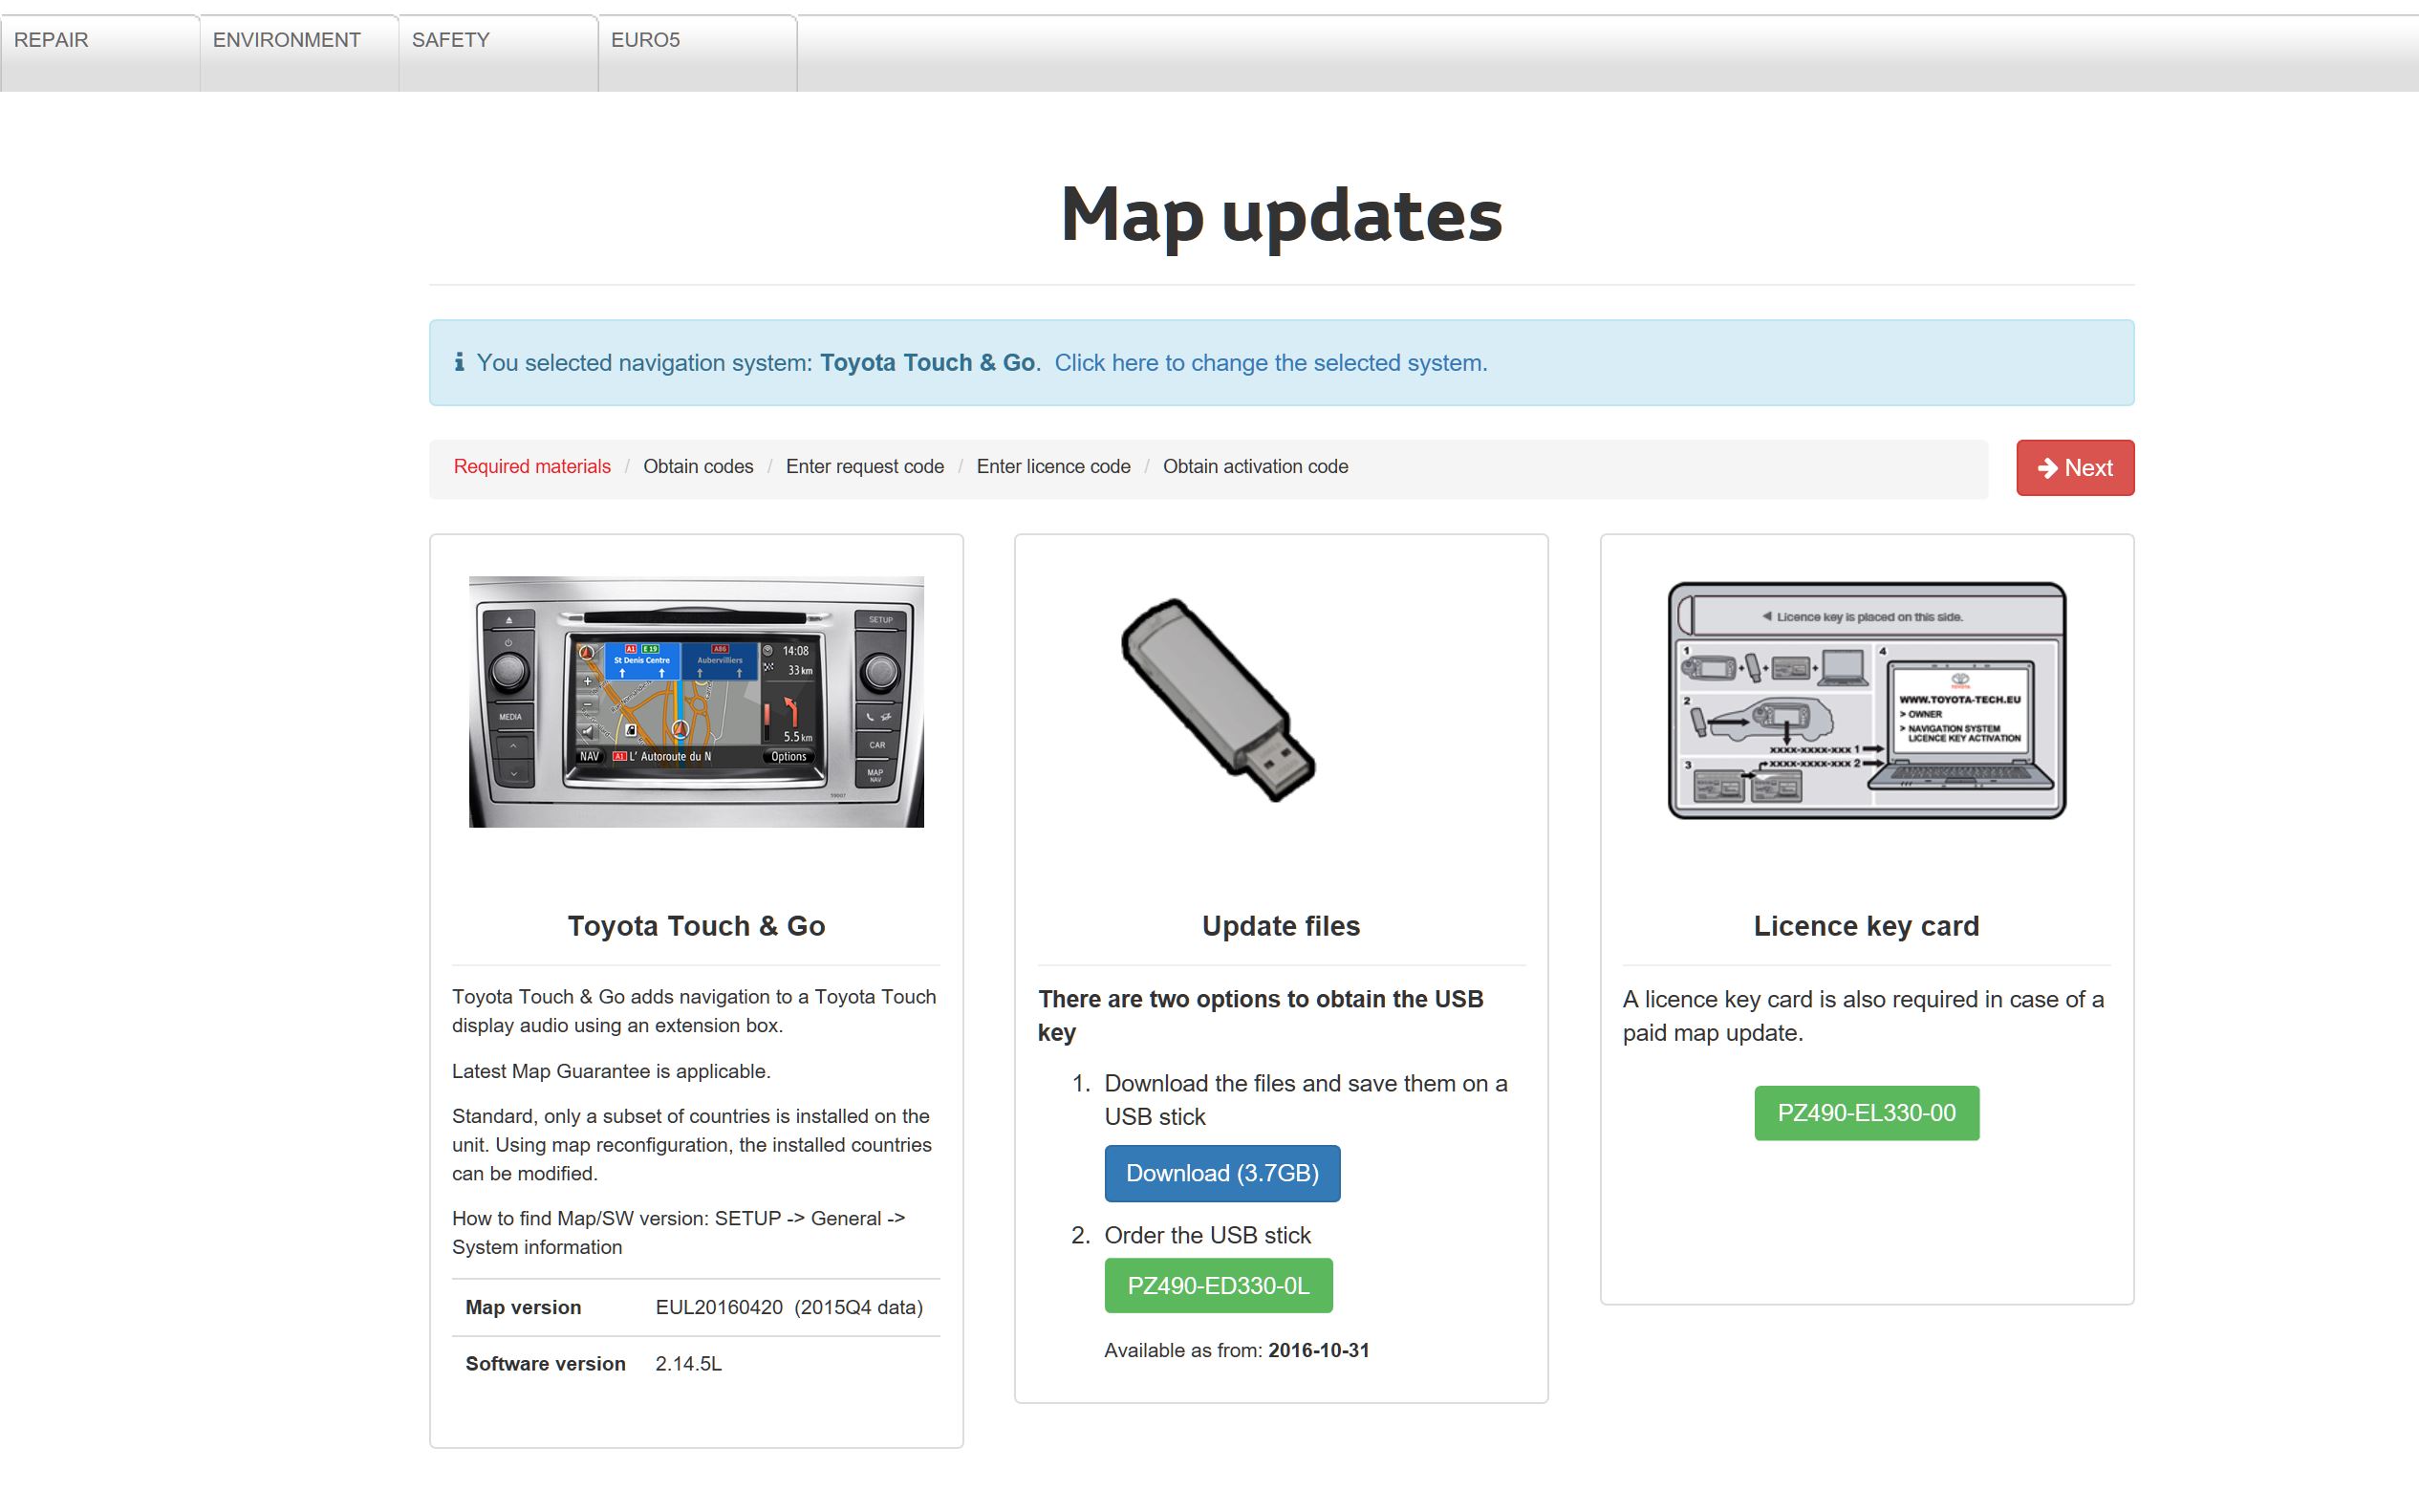Click the red Next button
2419x1512 pixels.
click(x=2075, y=468)
